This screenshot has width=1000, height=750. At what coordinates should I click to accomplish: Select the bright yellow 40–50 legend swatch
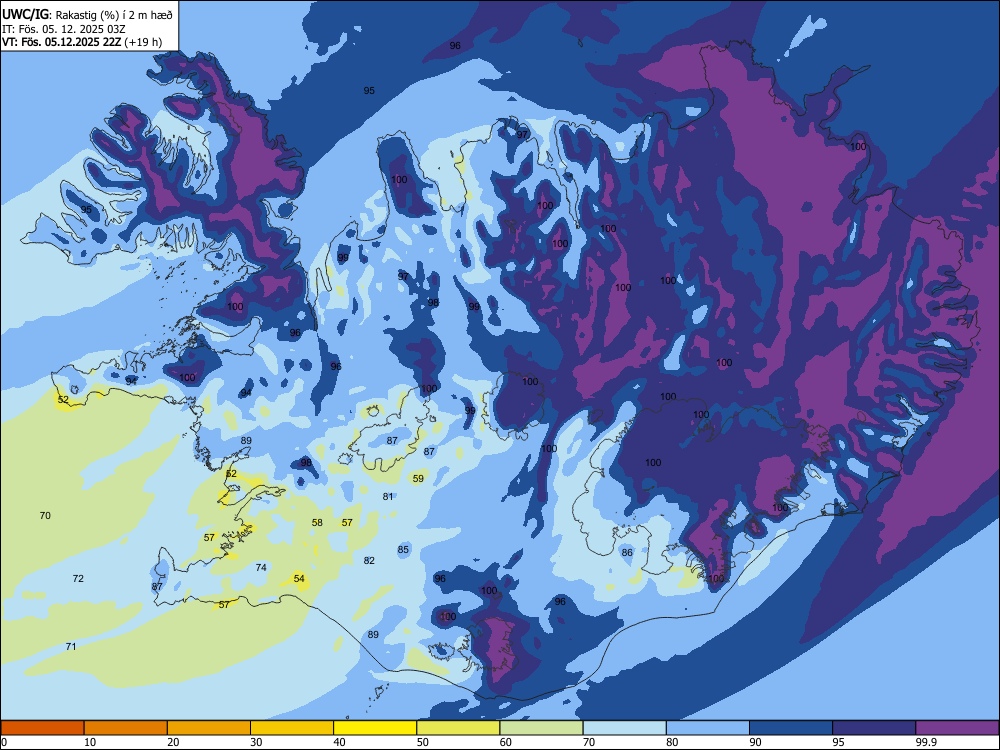click(x=375, y=728)
